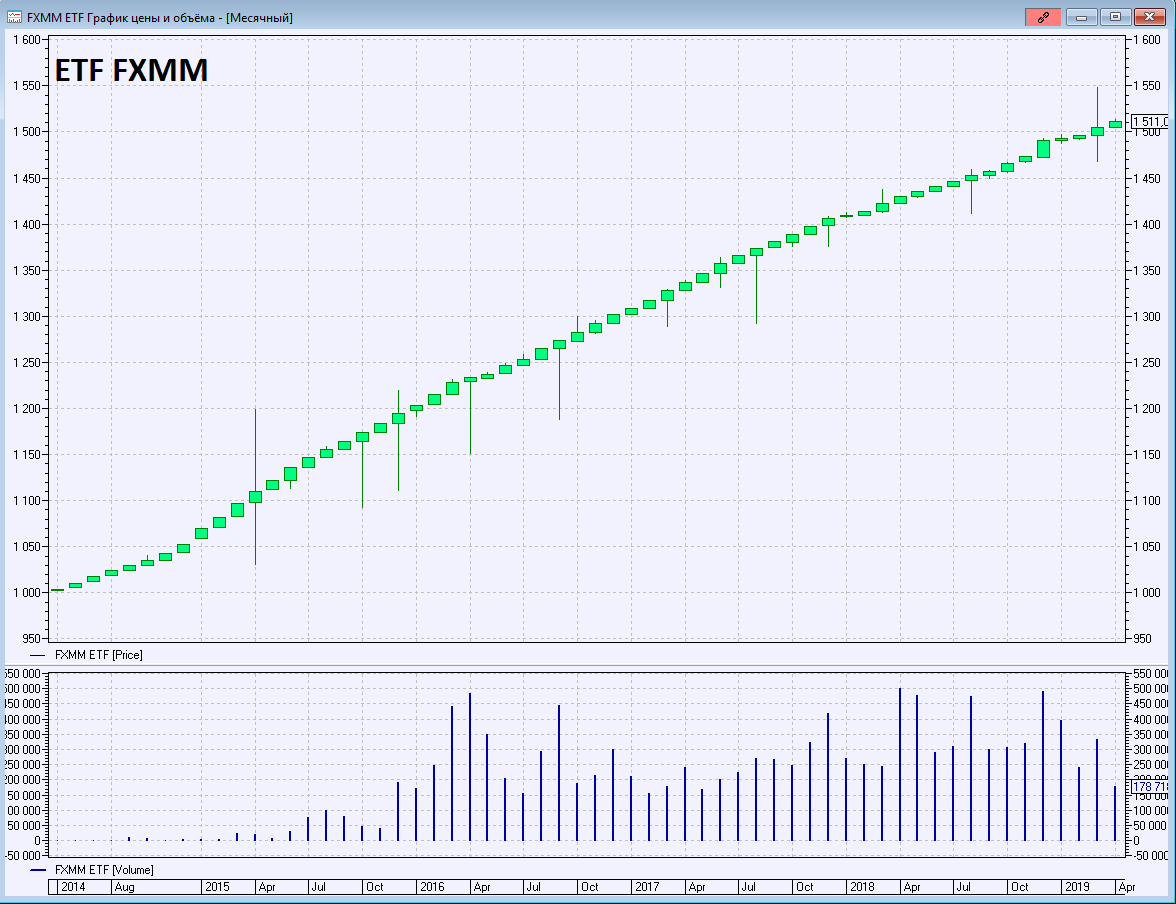Click the '1 000' label on left price axis

(26, 593)
